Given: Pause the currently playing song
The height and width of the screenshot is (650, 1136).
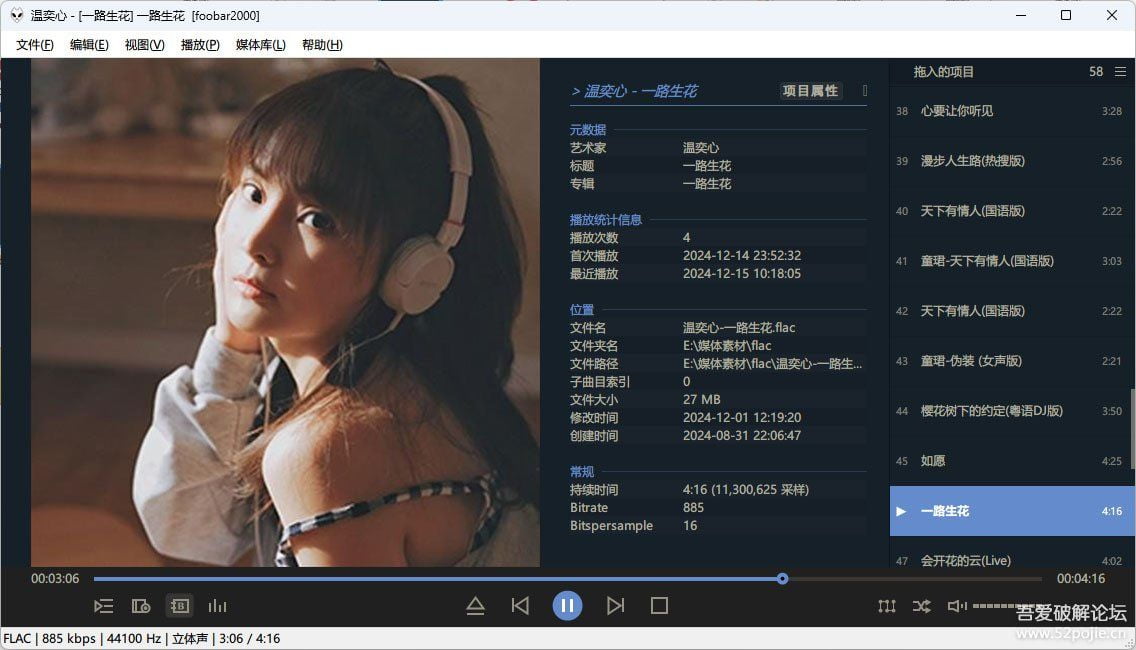Looking at the screenshot, I should tap(568, 605).
